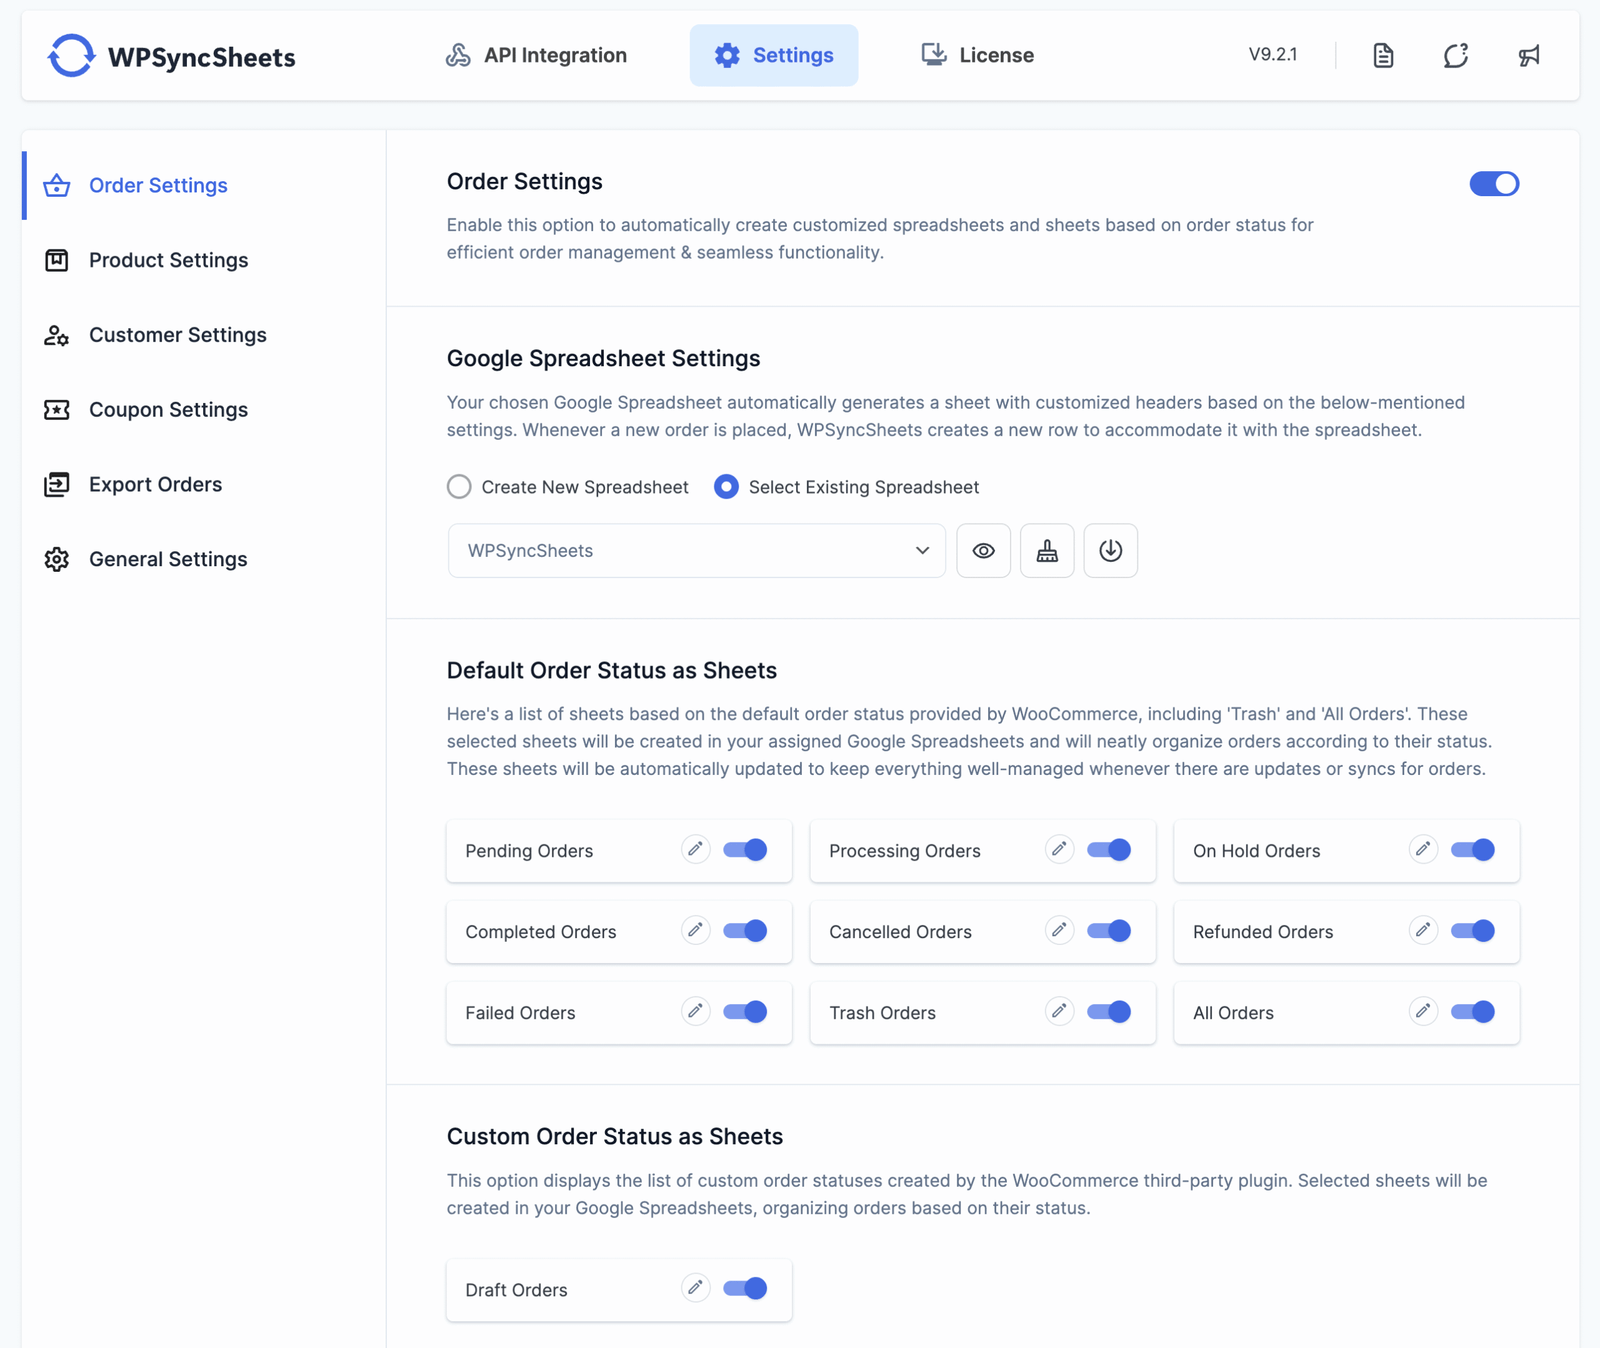Edit the Pending Orders sheet name
This screenshot has height=1348, width=1600.
coord(696,850)
